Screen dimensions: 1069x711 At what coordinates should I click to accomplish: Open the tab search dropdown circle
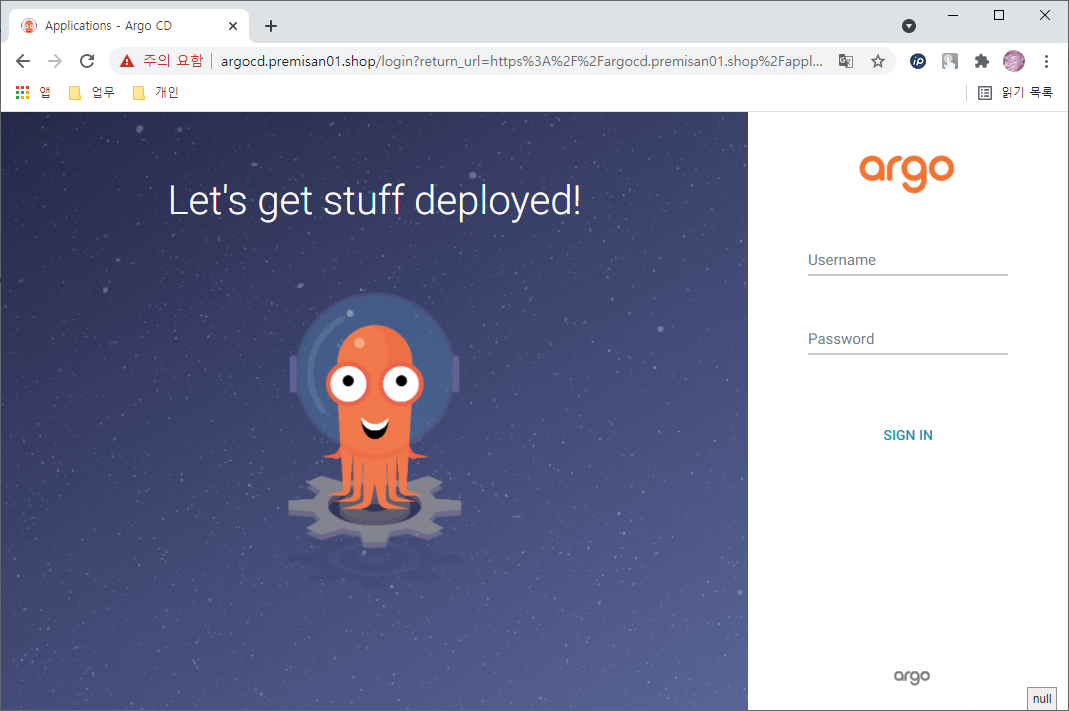click(x=909, y=26)
